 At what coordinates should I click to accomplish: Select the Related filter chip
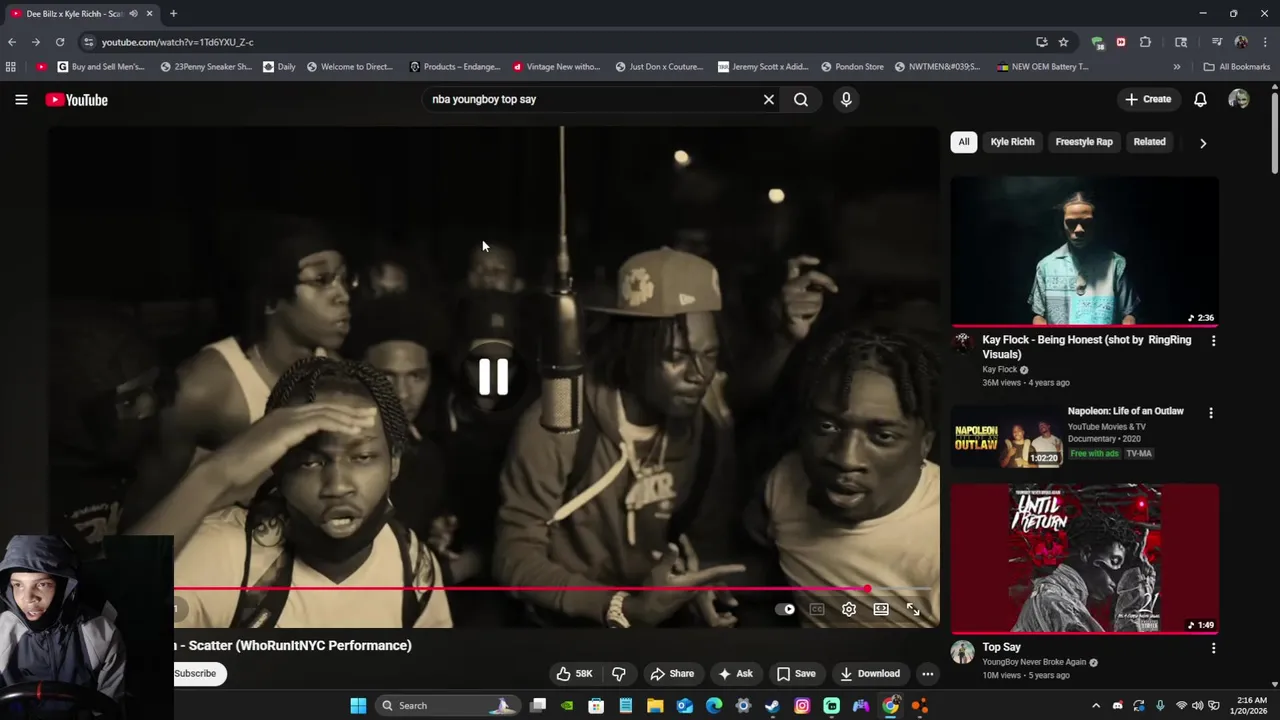click(x=1149, y=142)
